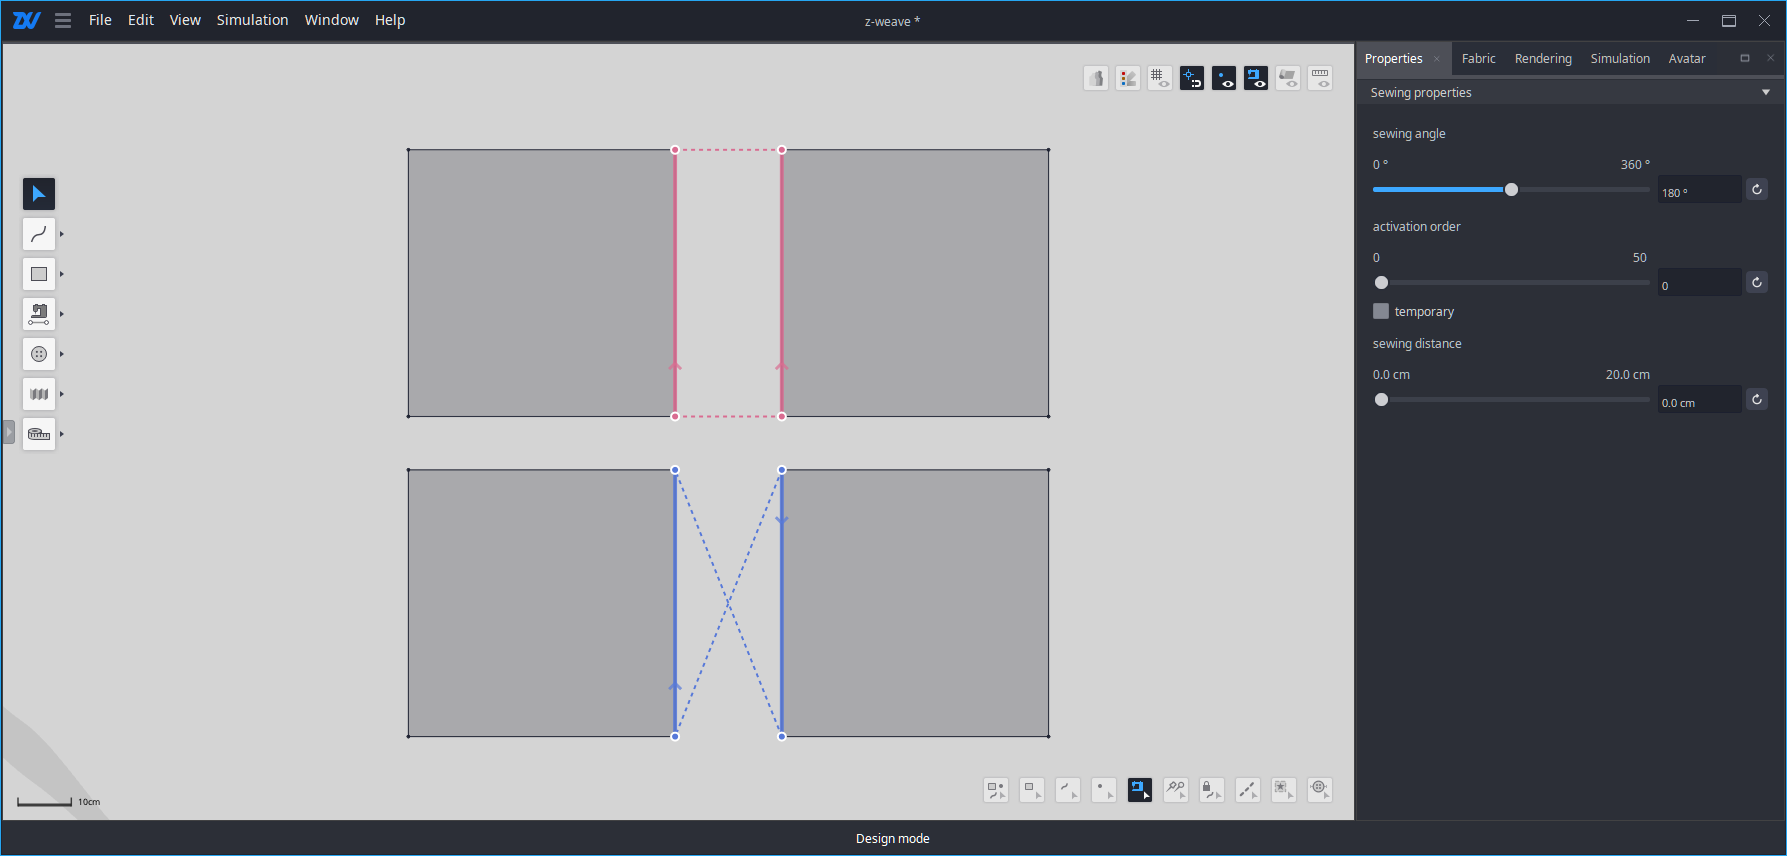Click the activation order input field
The width and height of the screenshot is (1787, 856).
[x=1699, y=283]
